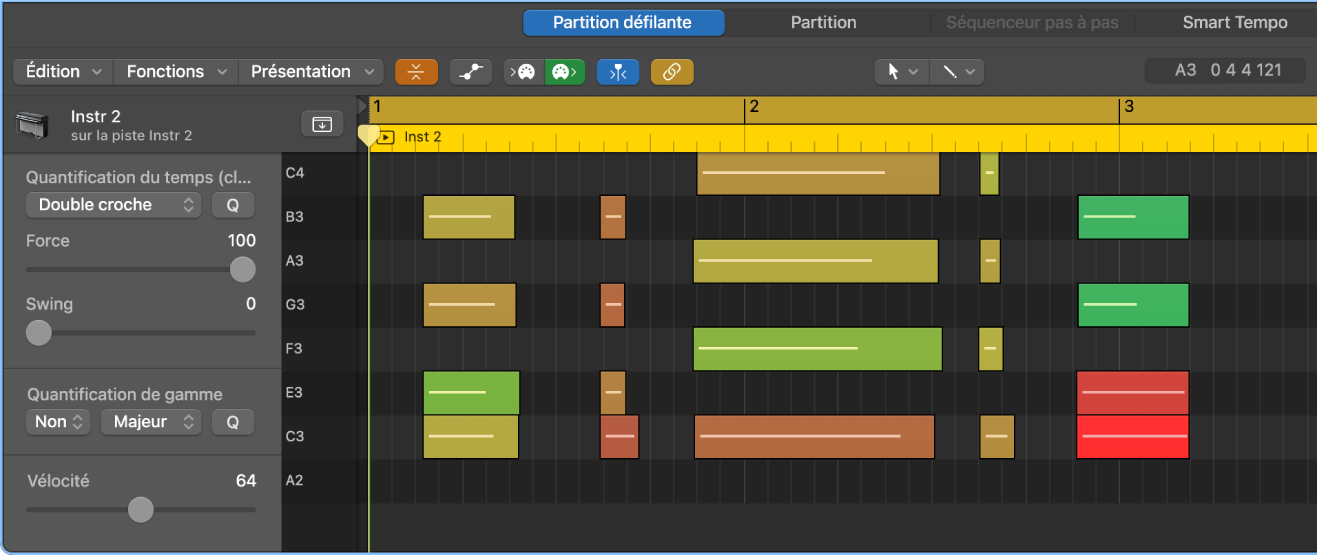Click the Vélocité slider handle

141,510
